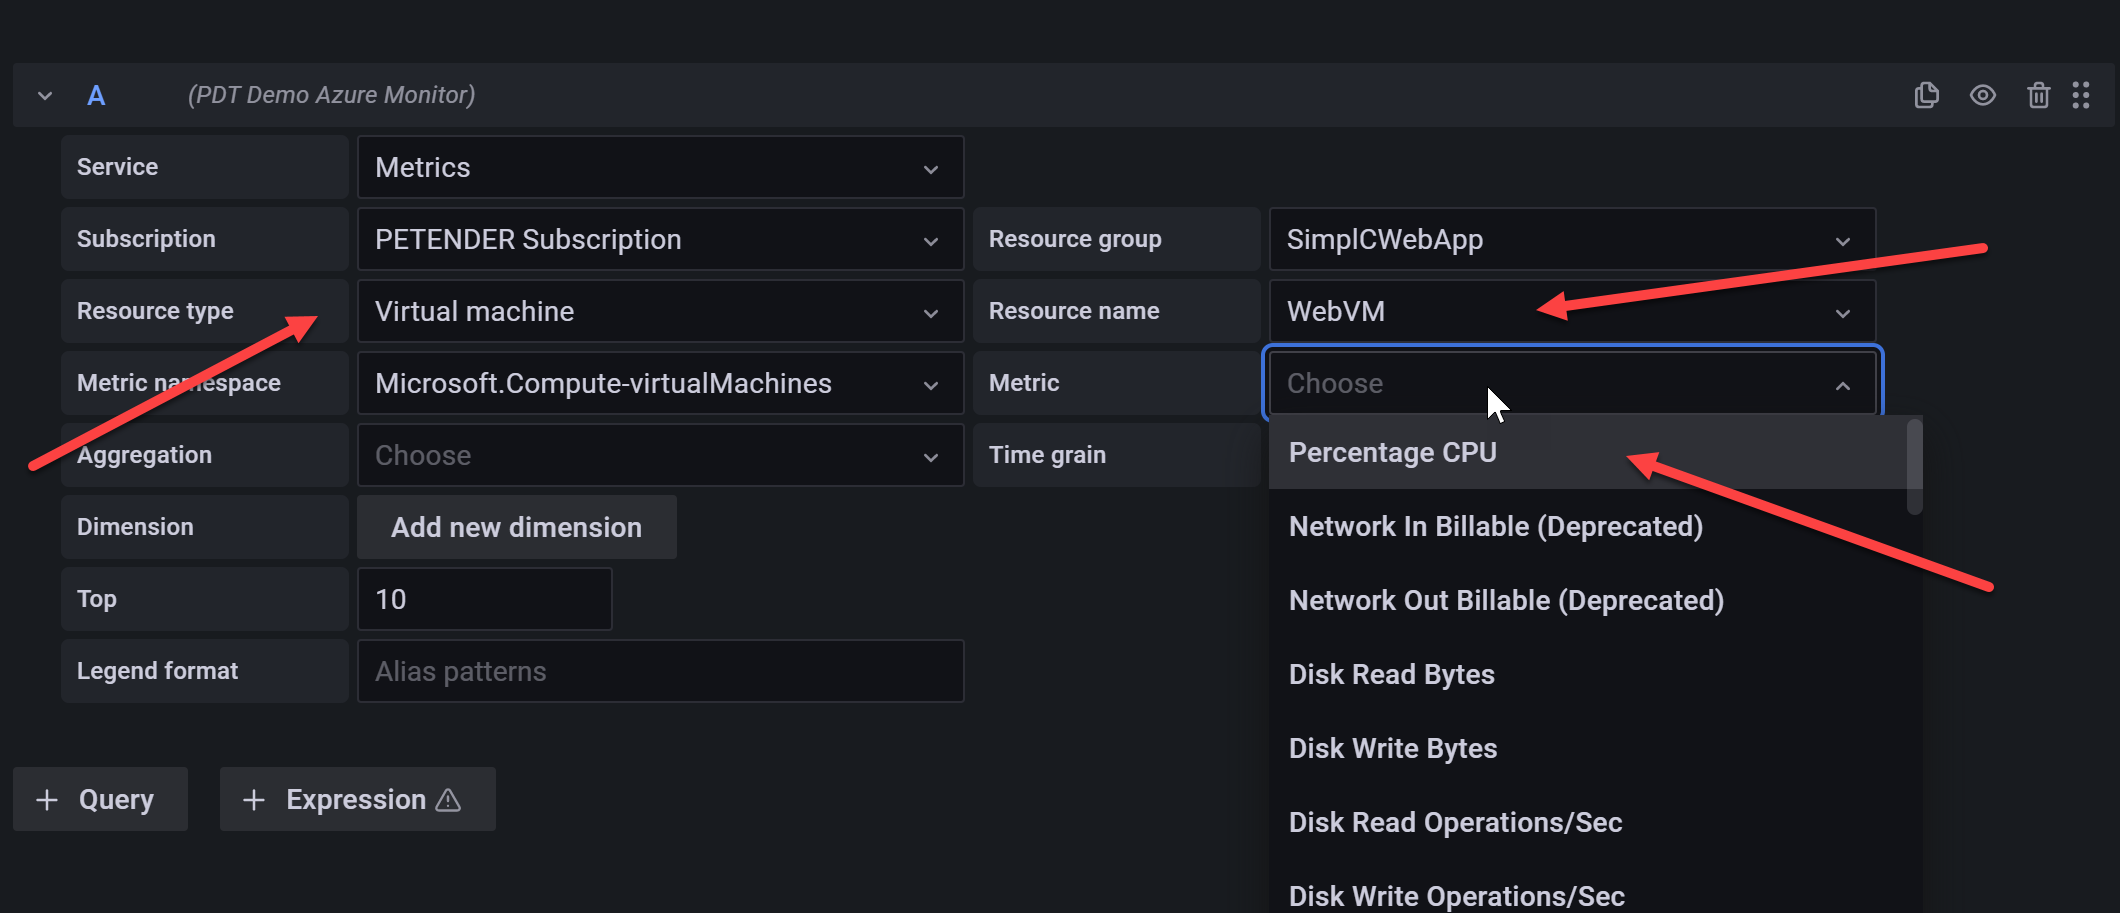Open the Metric namespace dropdown
The image size is (2120, 913).
coord(660,383)
